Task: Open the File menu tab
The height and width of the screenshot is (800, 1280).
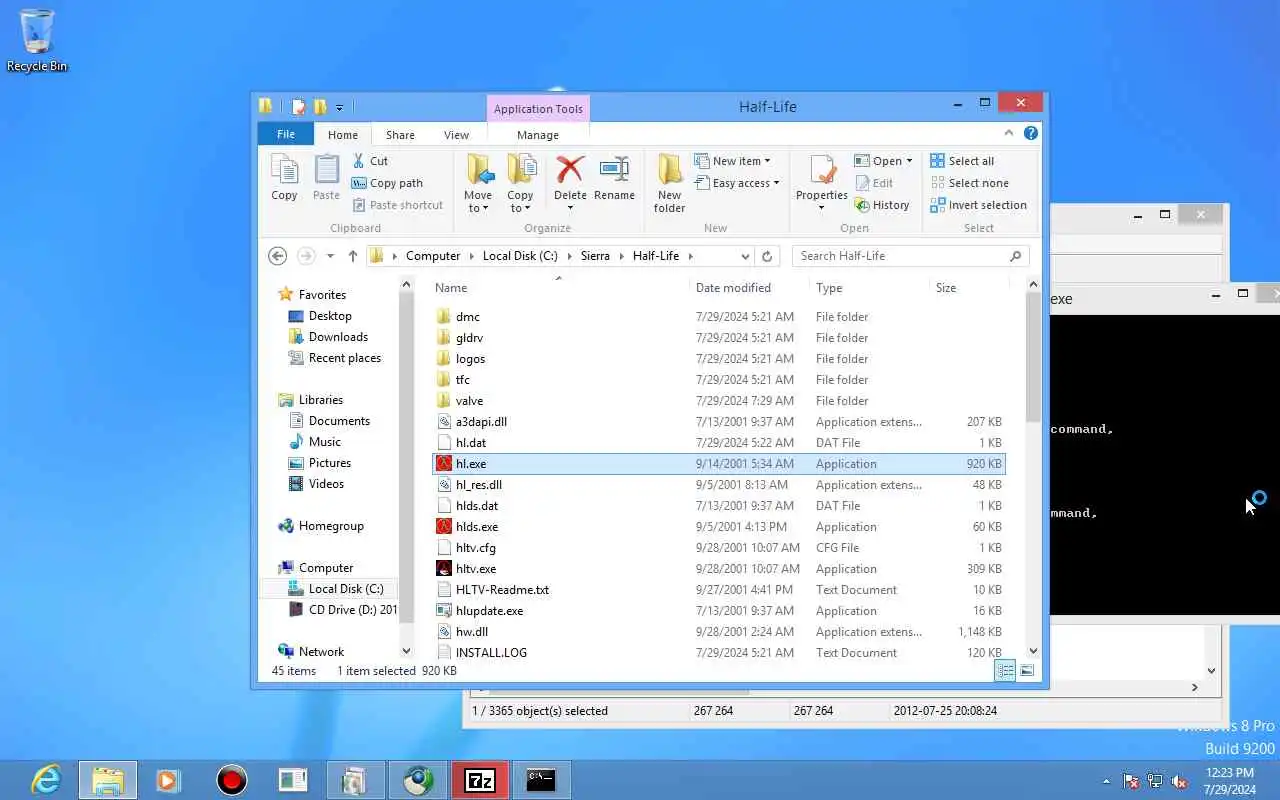Action: tap(286, 135)
